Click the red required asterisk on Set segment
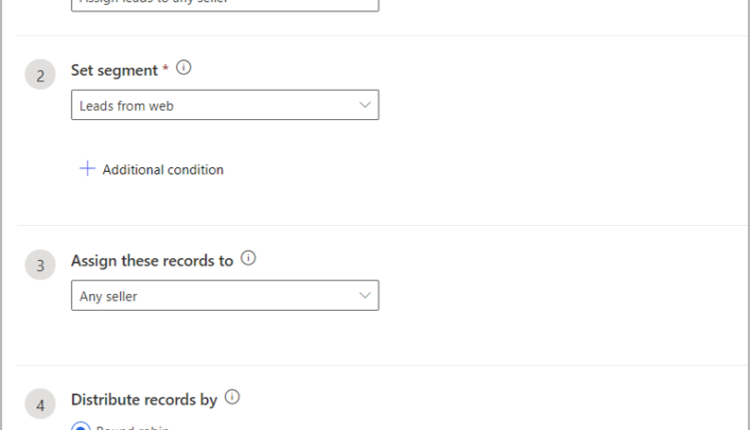The width and height of the screenshot is (750, 430). click(x=166, y=68)
